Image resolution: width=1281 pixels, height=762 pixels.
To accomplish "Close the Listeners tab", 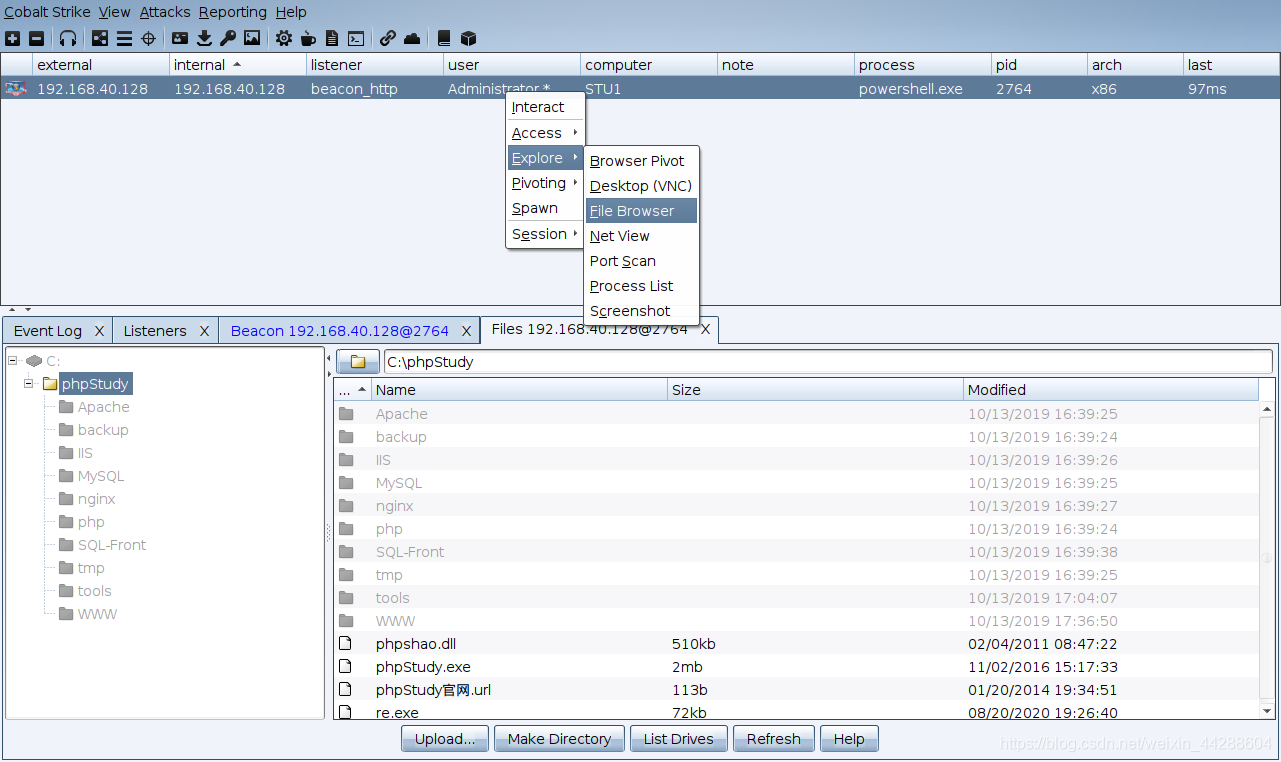I will pyautogui.click(x=204, y=331).
